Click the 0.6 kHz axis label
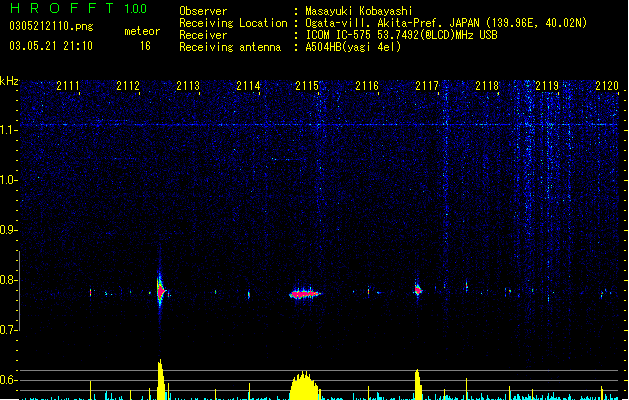The width and height of the screenshot is (629, 400). (x=8, y=380)
